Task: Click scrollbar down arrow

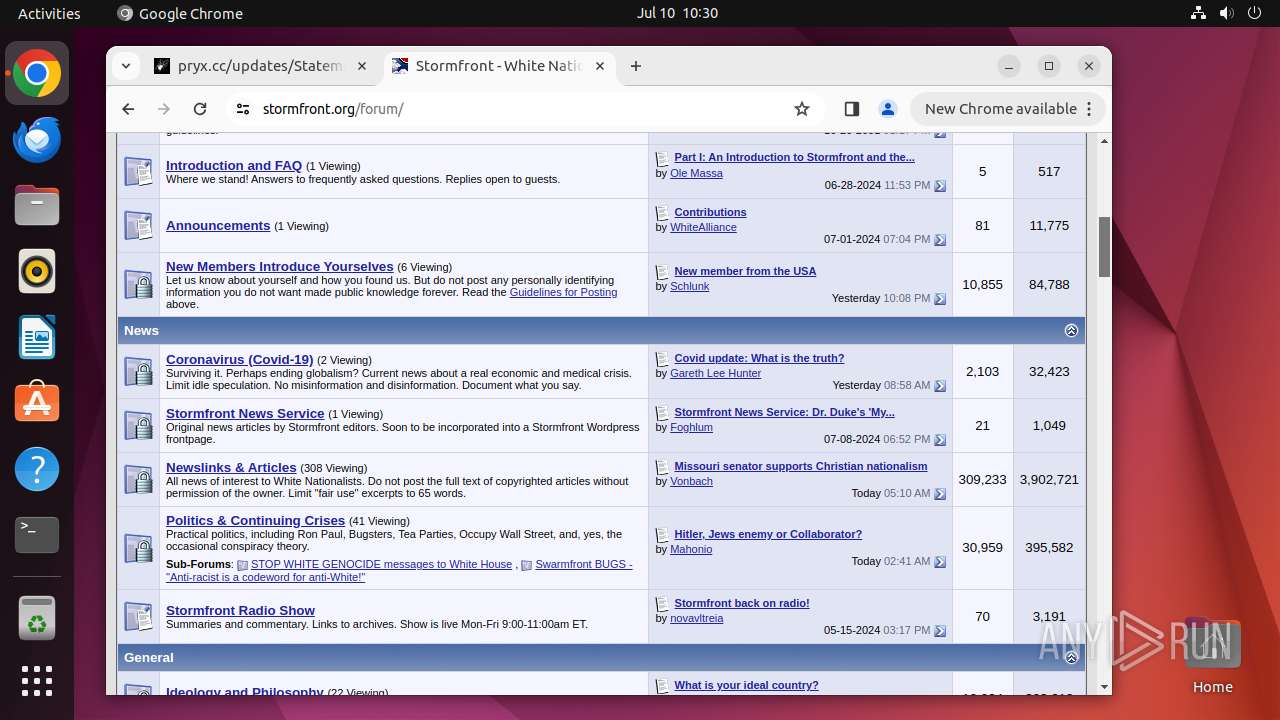Action: click(x=1104, y=688)
